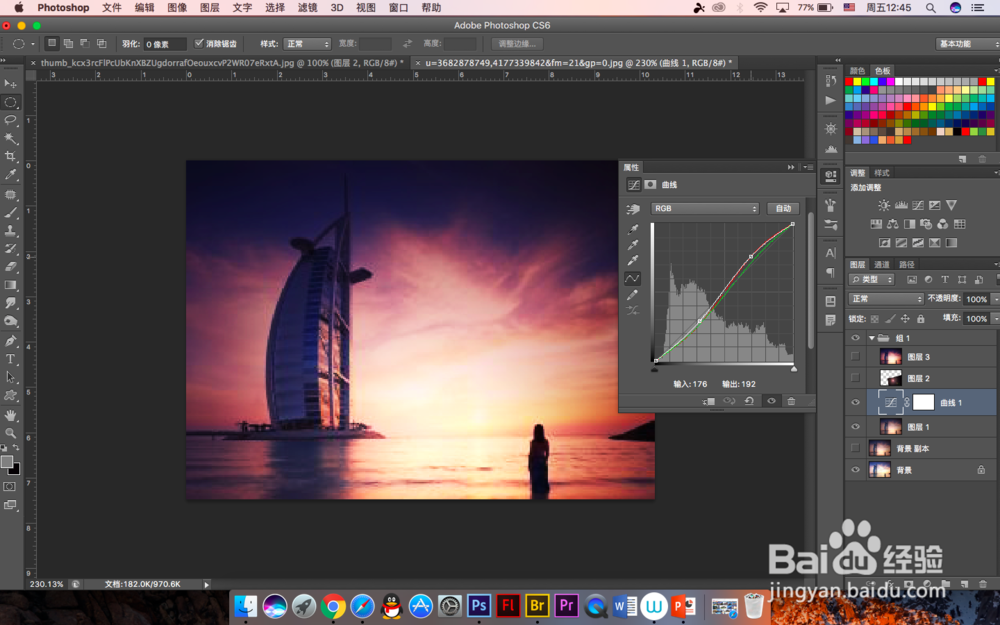Click the Intersect with selection mode icon

pos(101,43)
